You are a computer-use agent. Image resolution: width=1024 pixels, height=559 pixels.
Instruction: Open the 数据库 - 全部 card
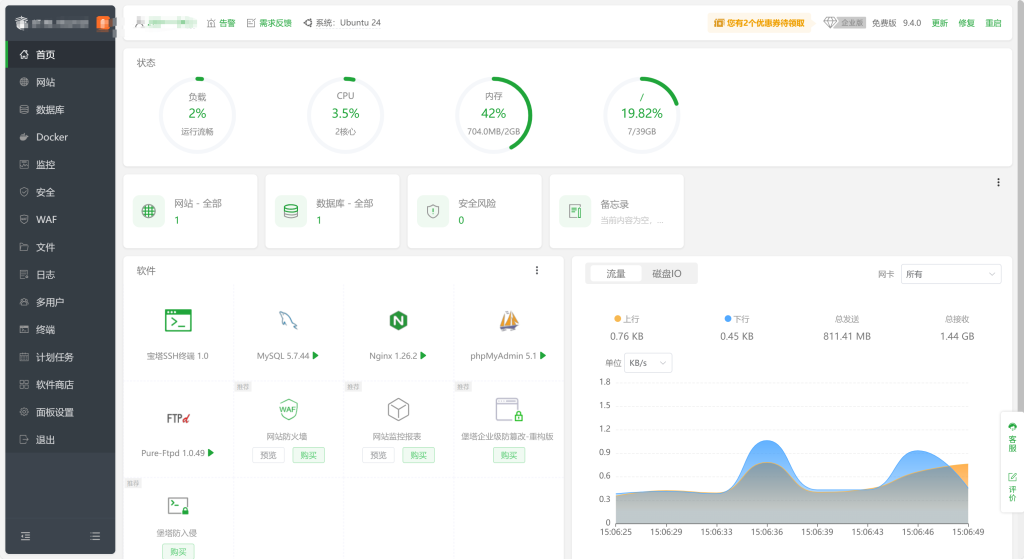(x=332, y=211)
